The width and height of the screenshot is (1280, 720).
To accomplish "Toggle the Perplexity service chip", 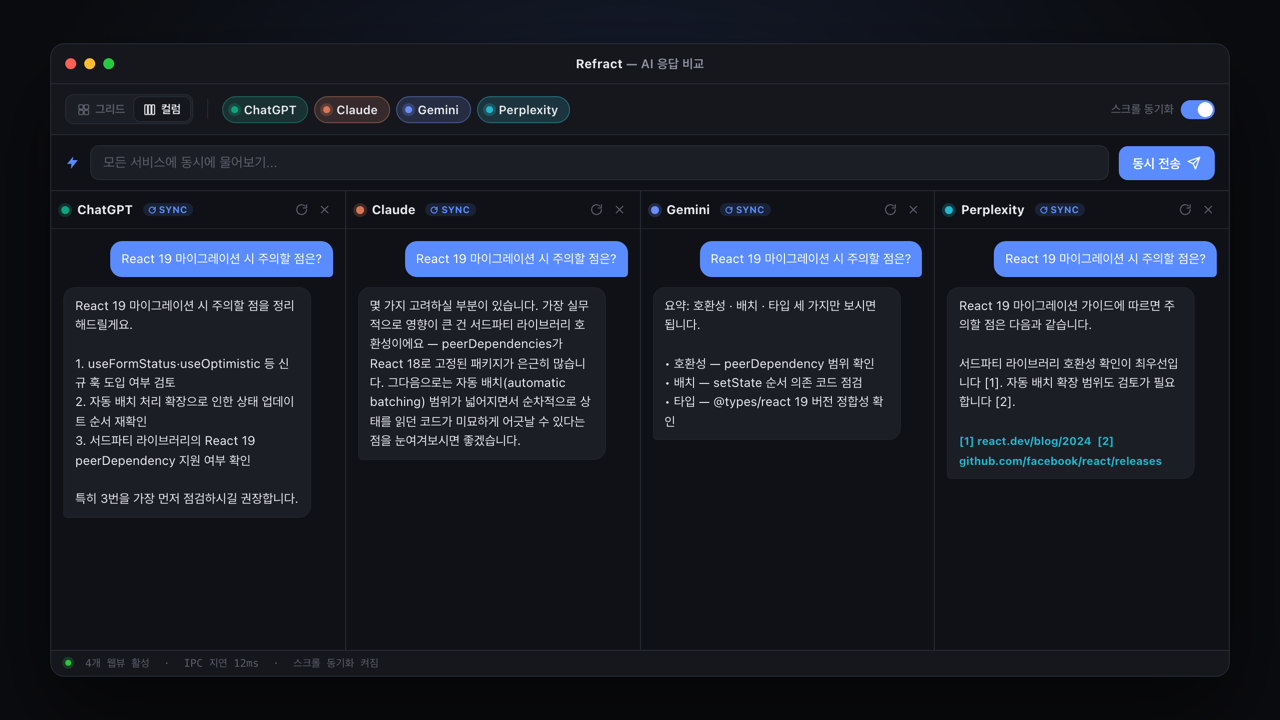I will click(x=523, y=110).
